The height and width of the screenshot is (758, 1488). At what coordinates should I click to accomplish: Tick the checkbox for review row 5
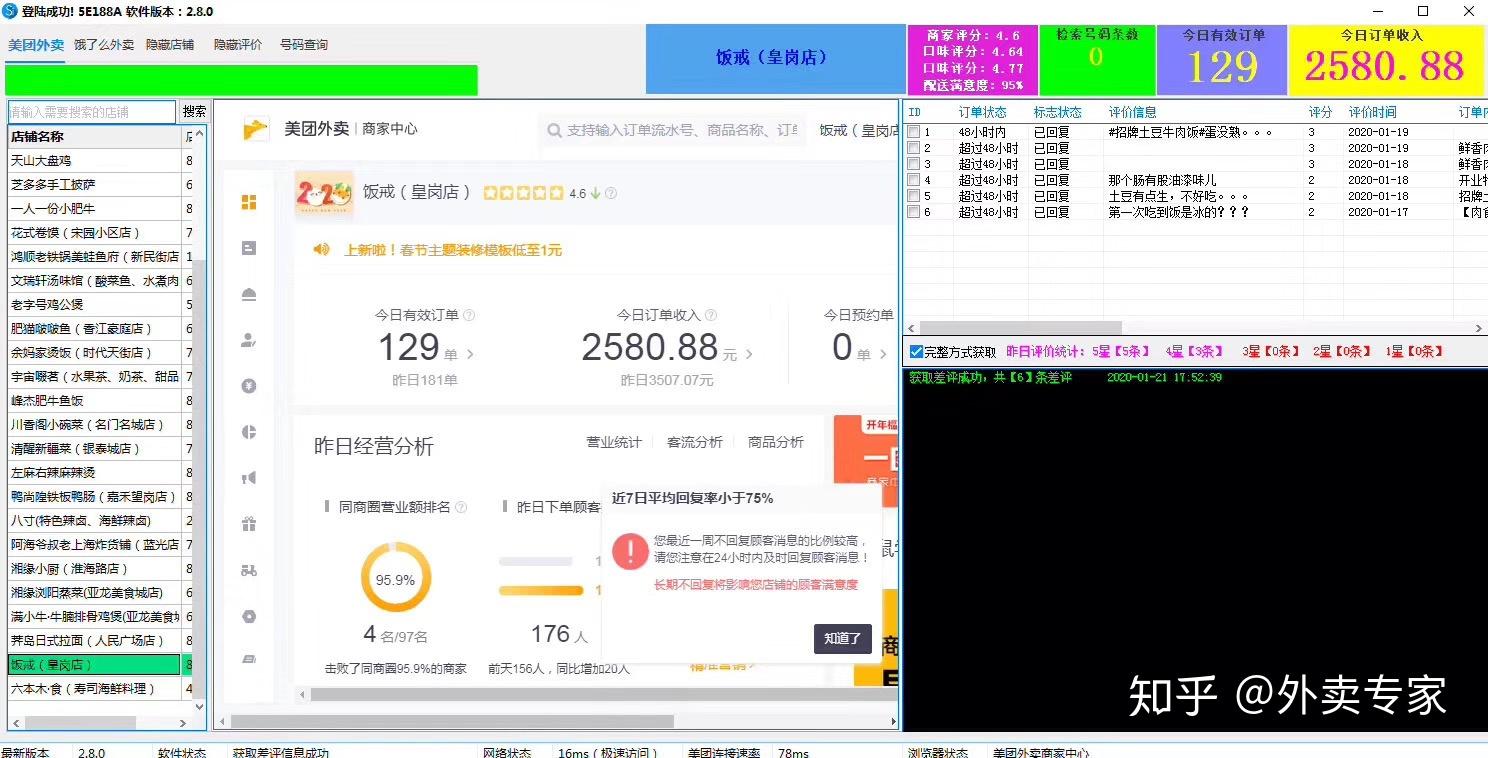[913, 196]
